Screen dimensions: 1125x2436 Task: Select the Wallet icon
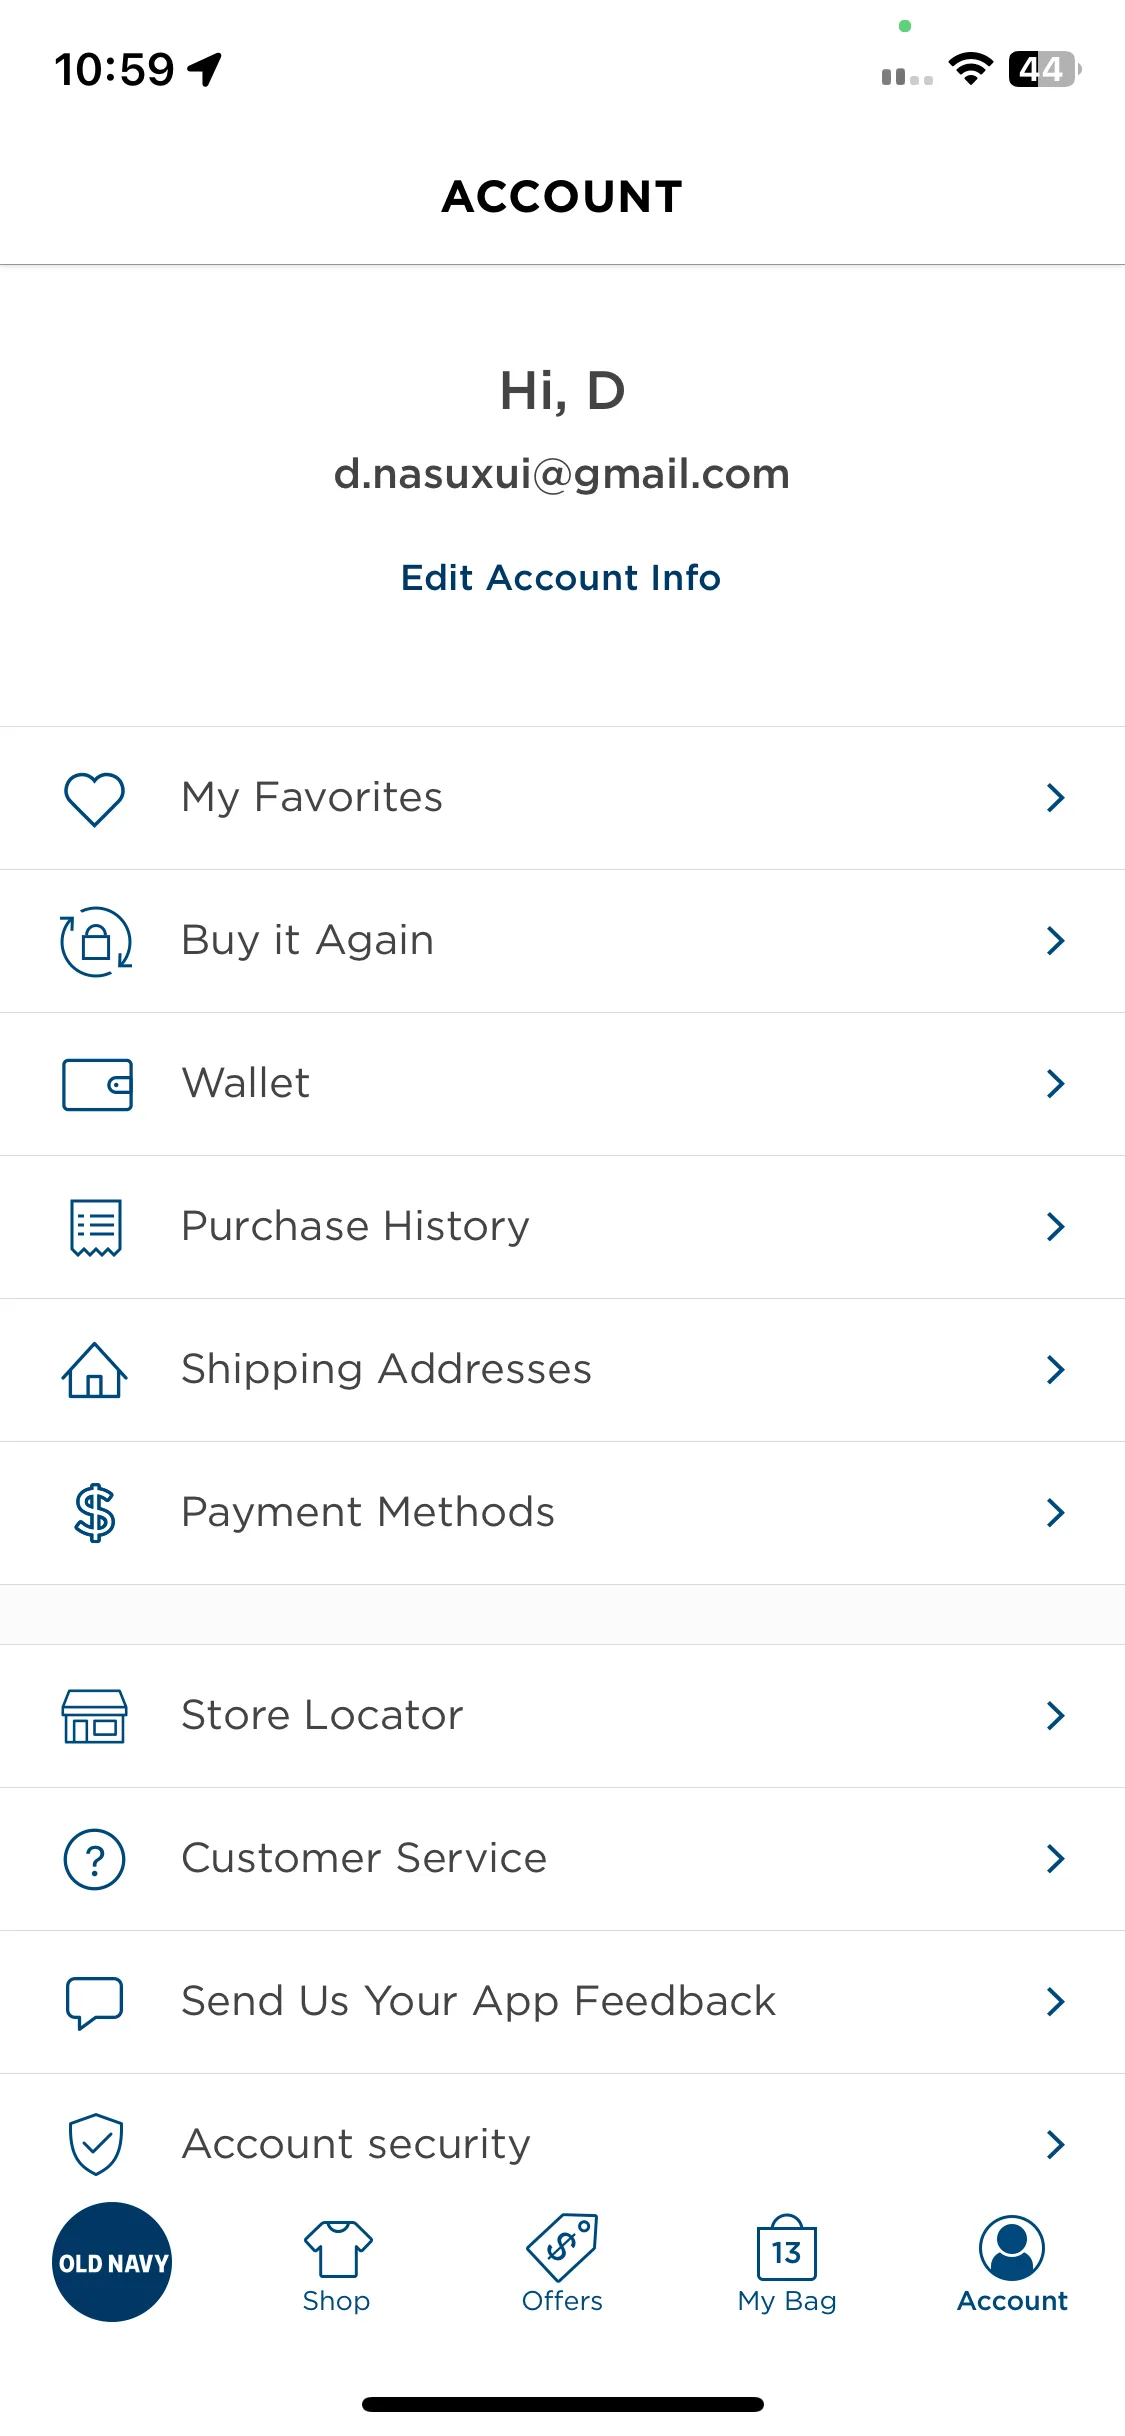pyautogui.click(x=97, y=1084)
